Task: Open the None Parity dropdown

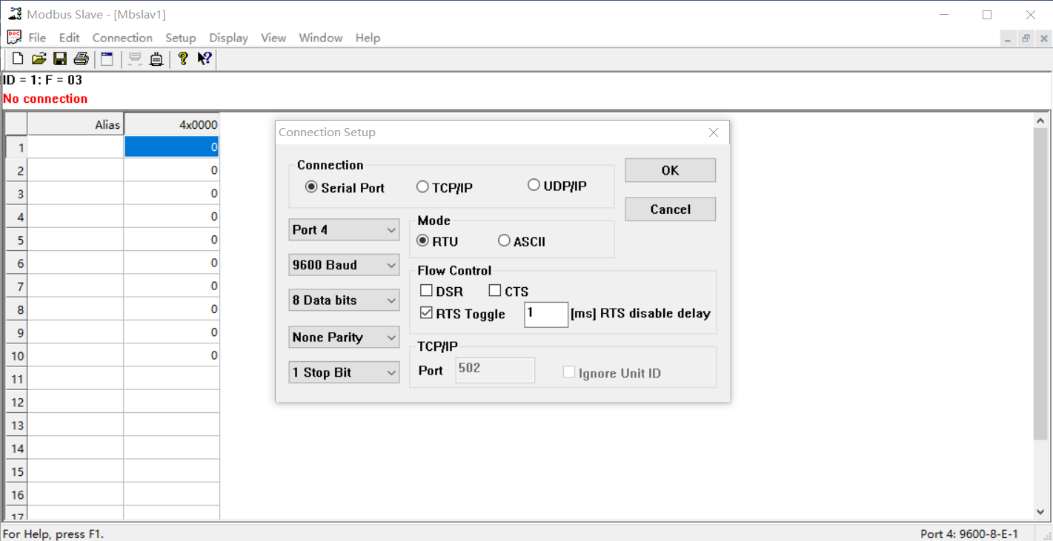Action: point(343,337)
